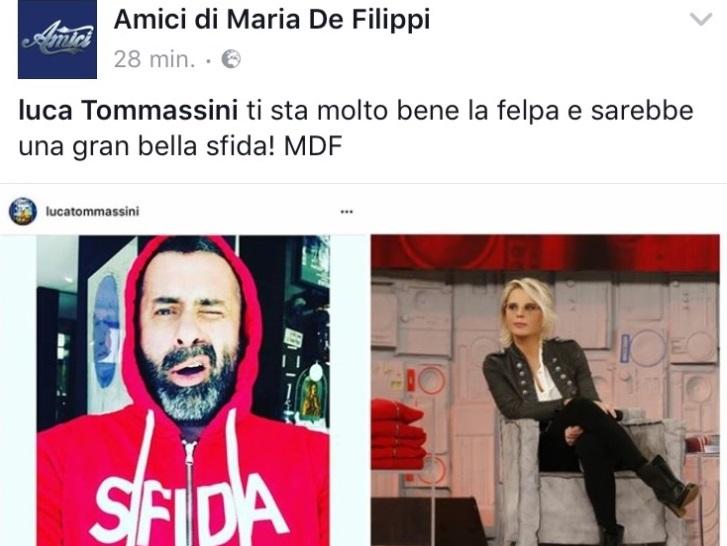
Task: Expand the post options chevron
Action: [701, 19]
